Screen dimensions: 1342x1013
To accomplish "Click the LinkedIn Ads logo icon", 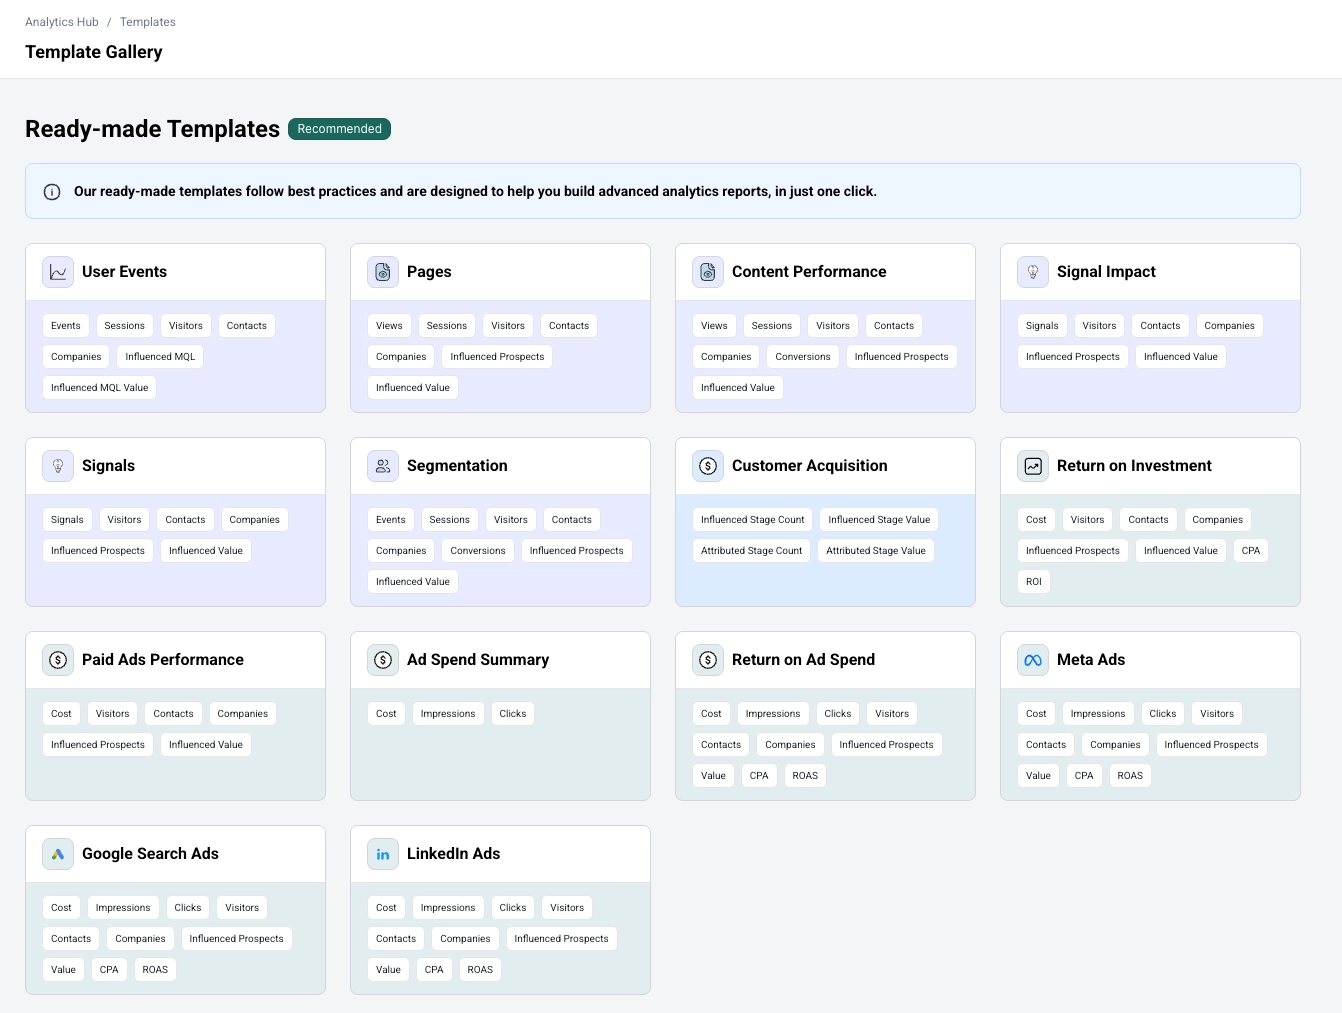I will pyautogui.click(x=383, y=854).
